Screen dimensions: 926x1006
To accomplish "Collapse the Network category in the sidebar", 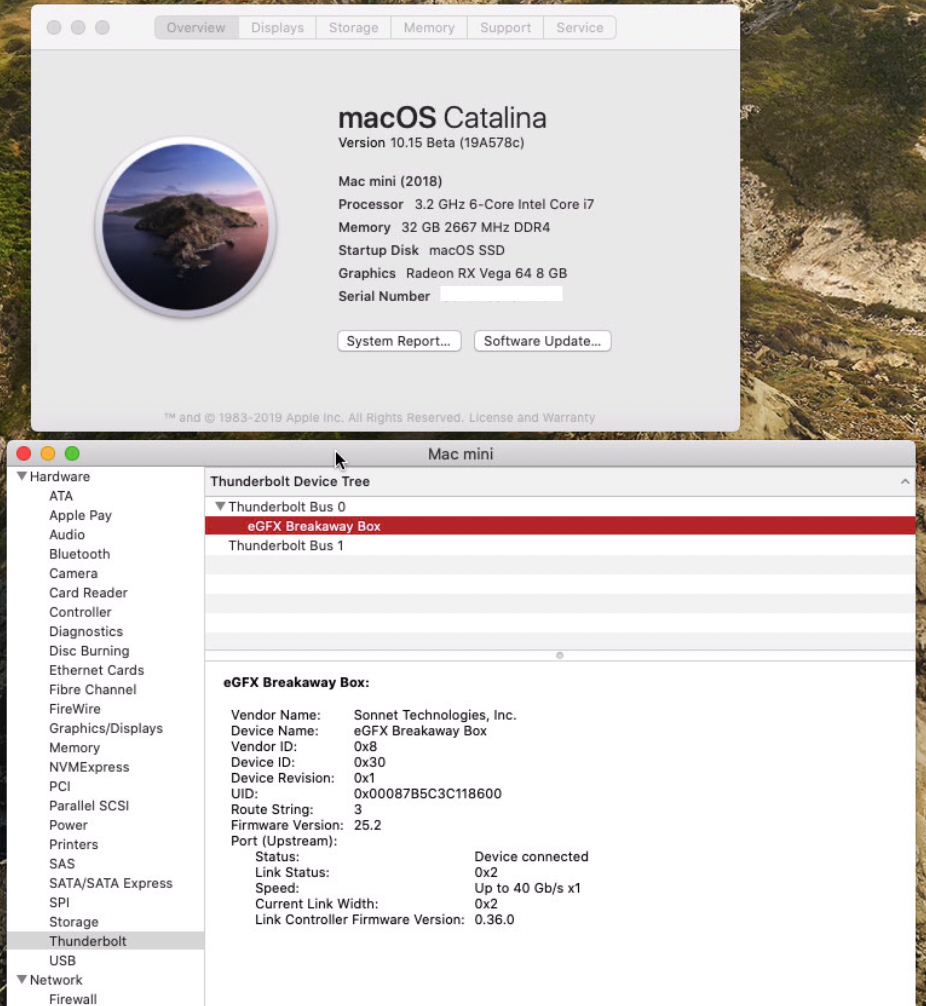I will click(x=22, y=980).
